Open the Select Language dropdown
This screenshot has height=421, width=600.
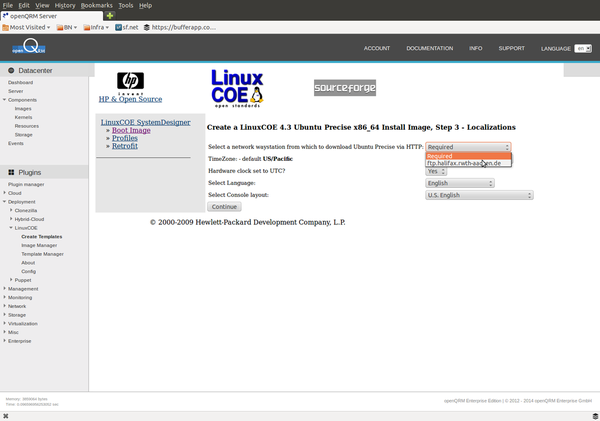click(x=460, y=183)
